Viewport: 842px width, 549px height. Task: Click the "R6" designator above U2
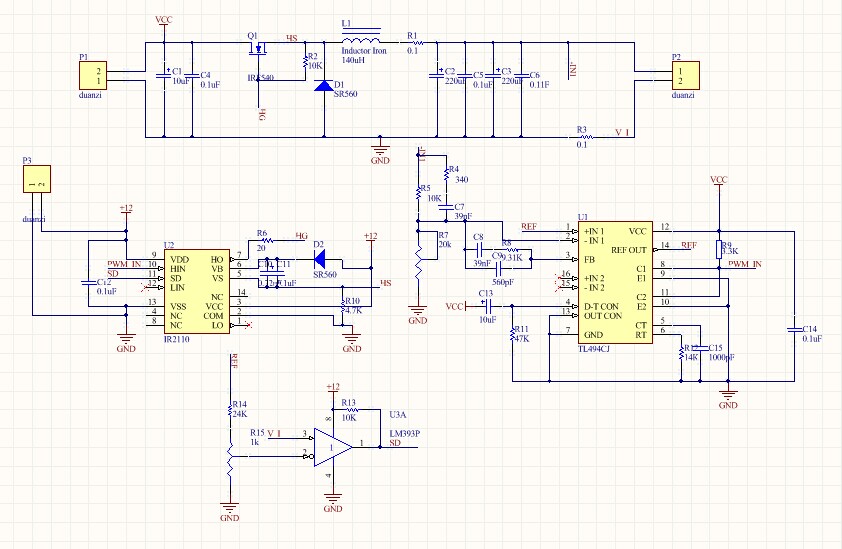coord(262,234)
